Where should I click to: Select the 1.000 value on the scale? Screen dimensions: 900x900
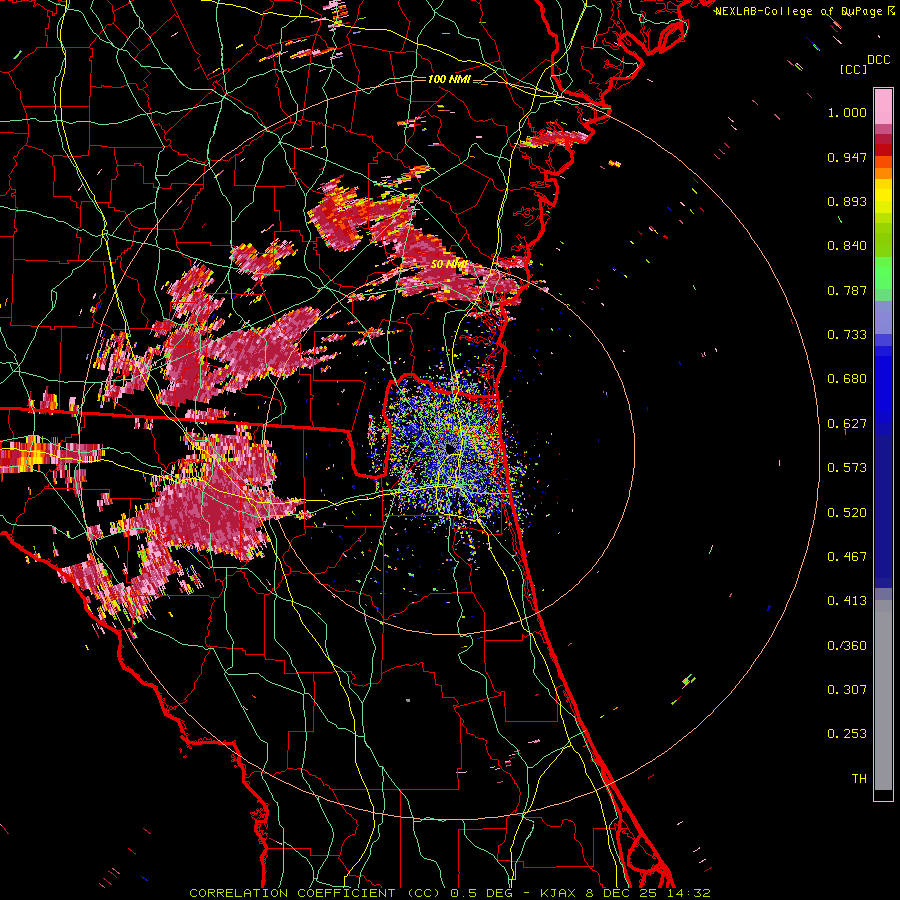847,112
